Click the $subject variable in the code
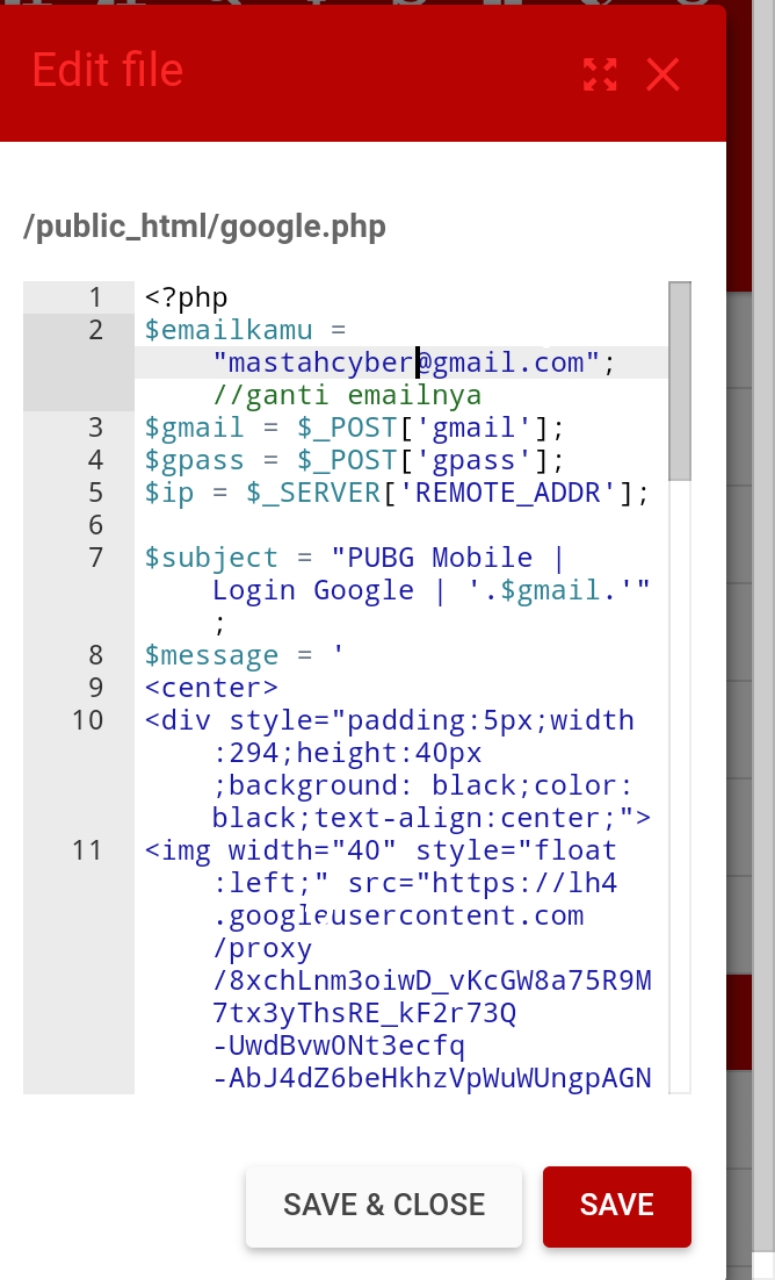The image size is (775, 1280). [x=211, y=558]
